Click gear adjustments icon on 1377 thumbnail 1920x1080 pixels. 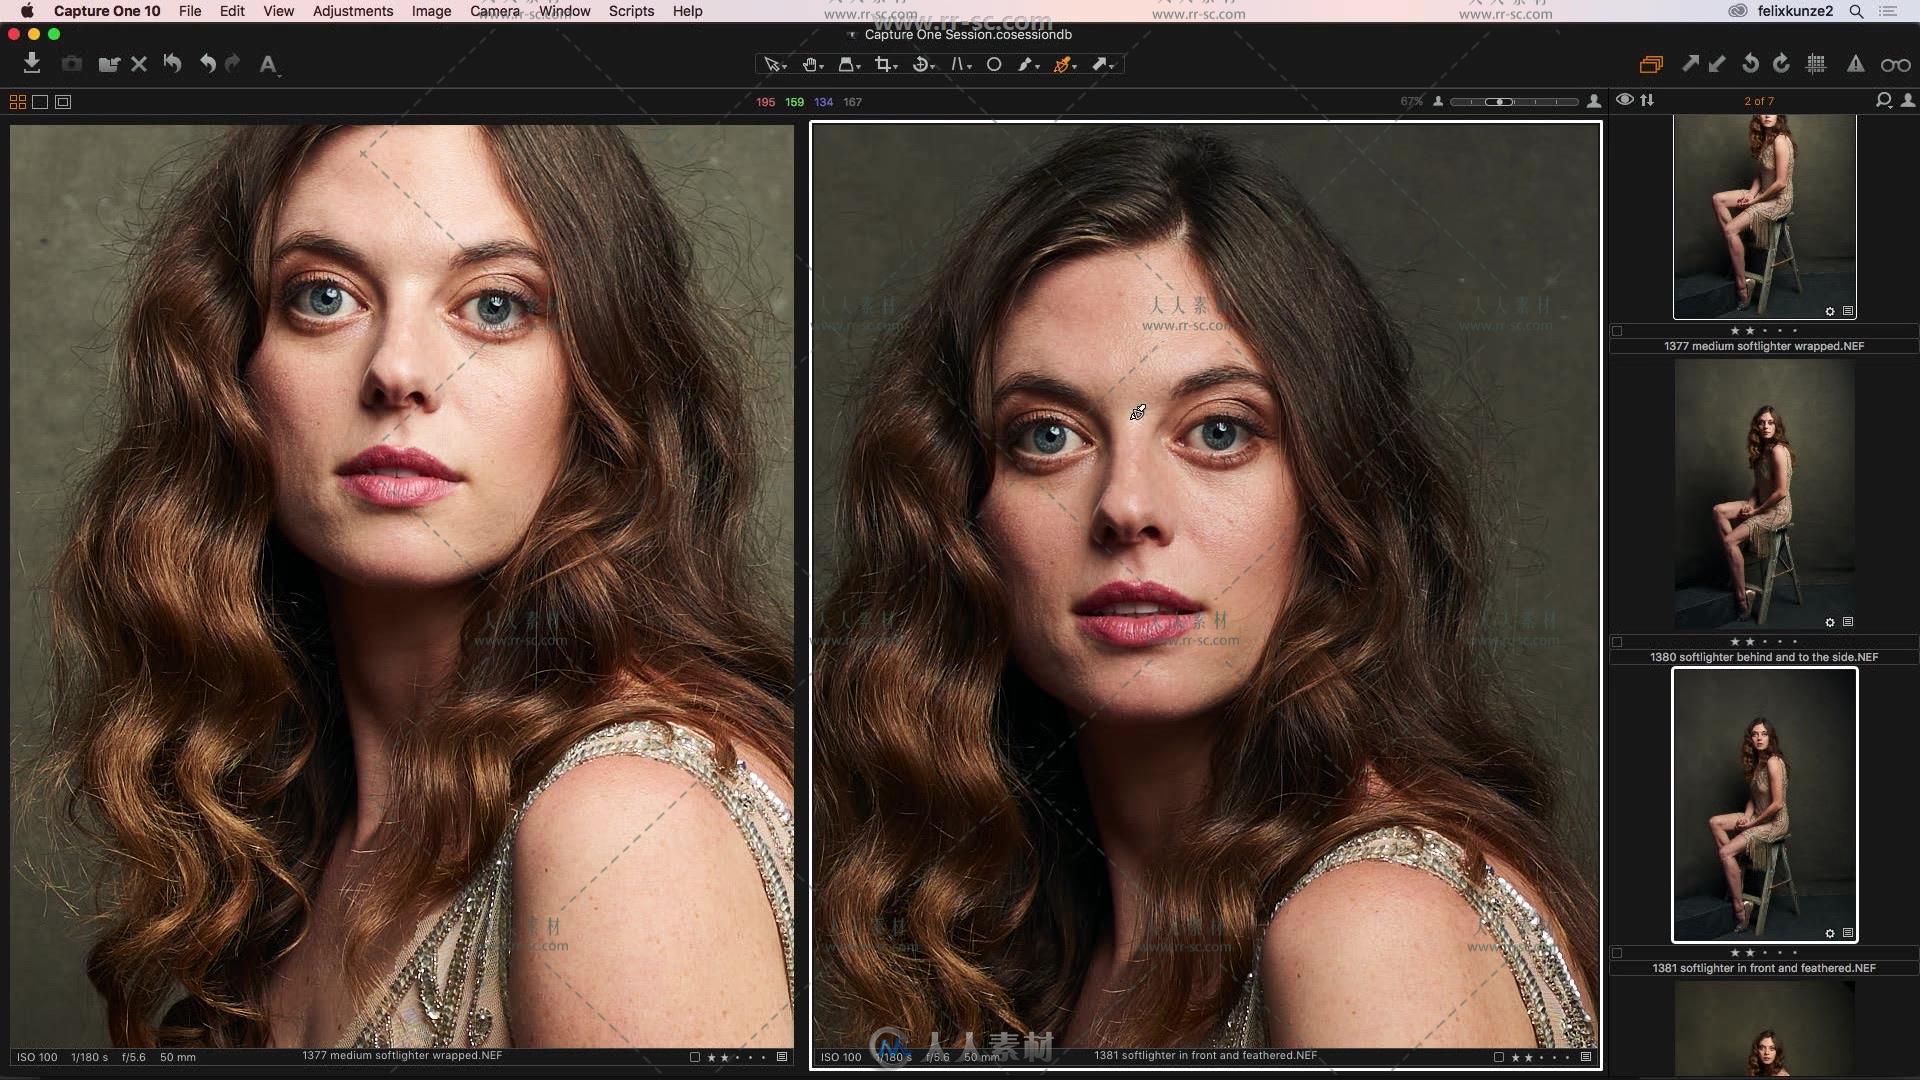click(x=1830, y=312)
